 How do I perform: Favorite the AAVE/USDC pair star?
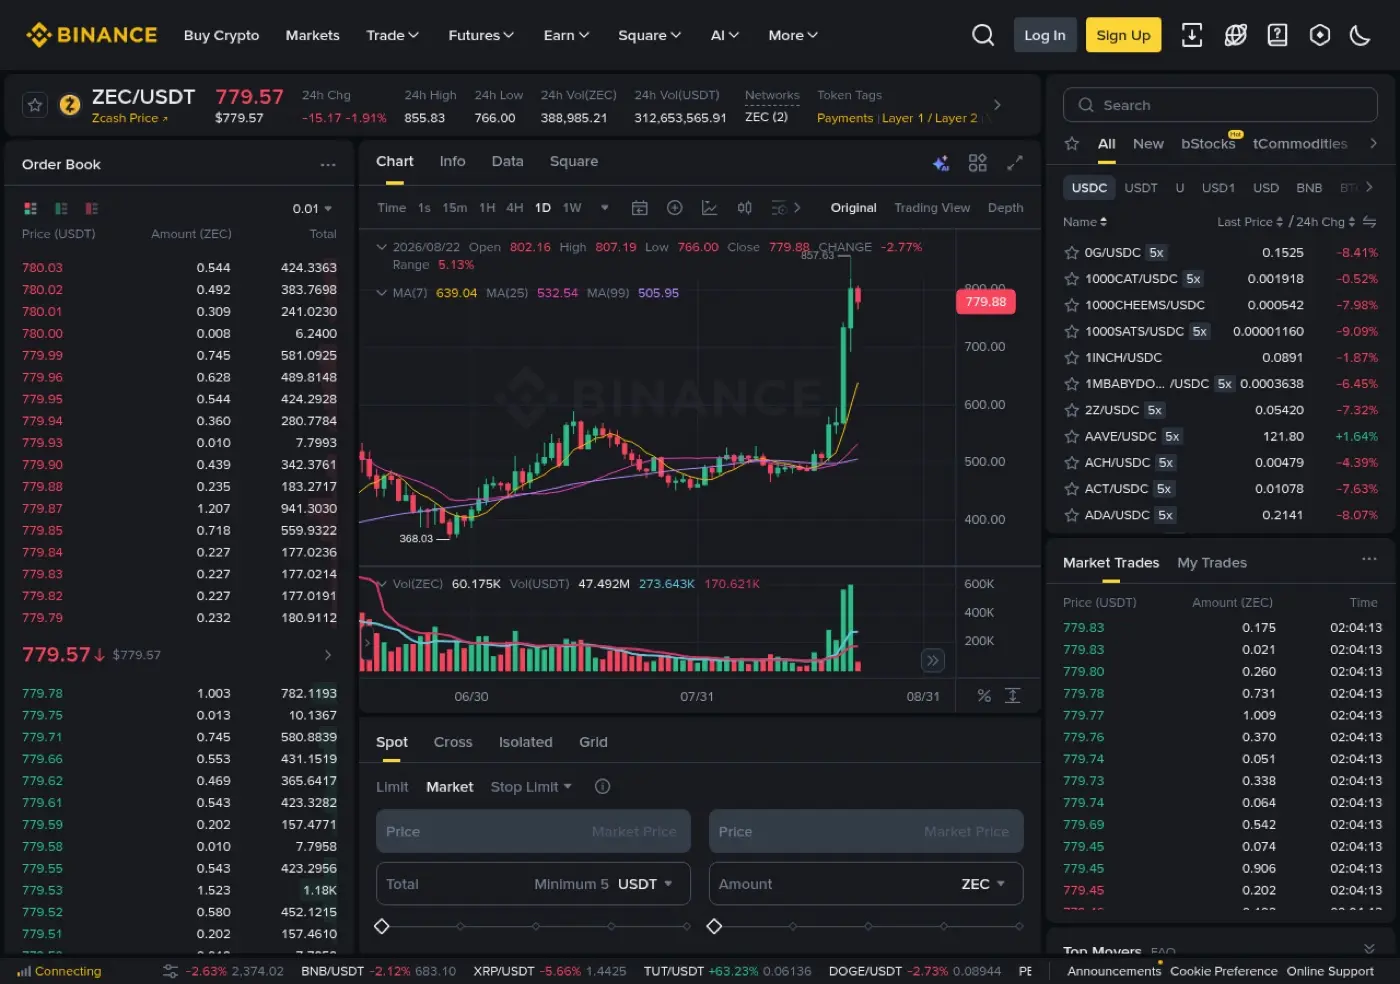[x=1071, y=436]
